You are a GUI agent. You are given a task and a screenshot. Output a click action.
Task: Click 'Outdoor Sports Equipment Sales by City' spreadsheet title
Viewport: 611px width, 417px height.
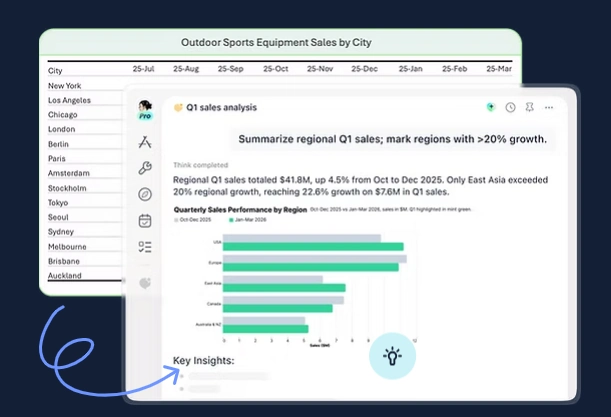(x=276, y=42)
